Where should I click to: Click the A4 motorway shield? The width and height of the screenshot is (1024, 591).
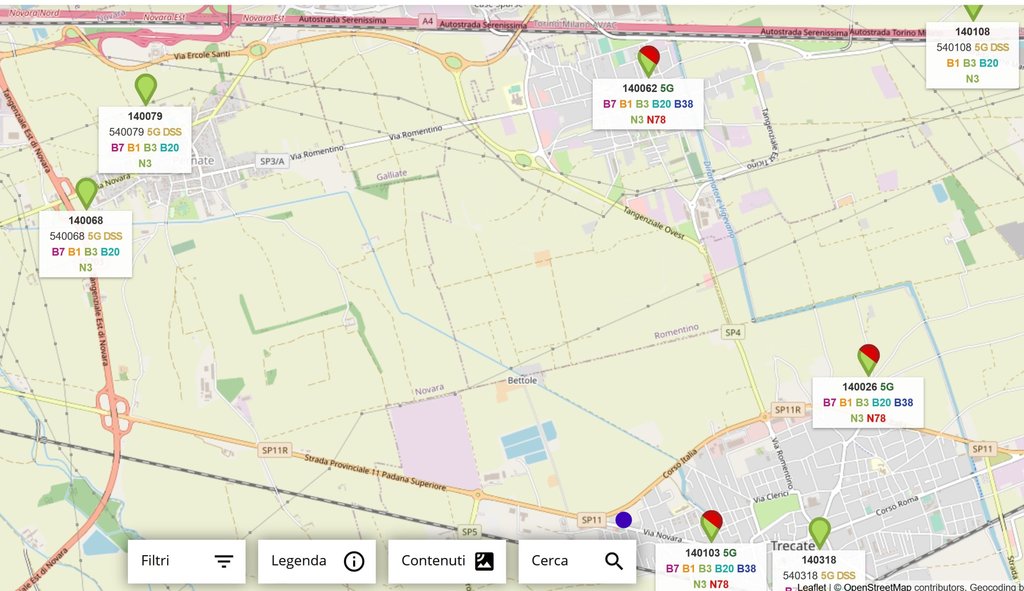427,21
